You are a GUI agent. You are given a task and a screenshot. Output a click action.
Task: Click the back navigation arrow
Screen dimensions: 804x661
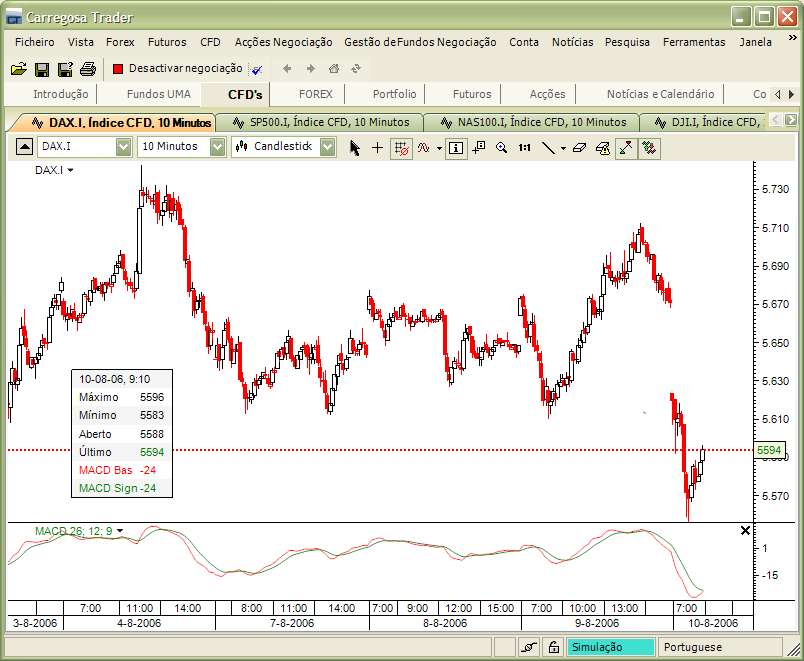tap(286, 68)
